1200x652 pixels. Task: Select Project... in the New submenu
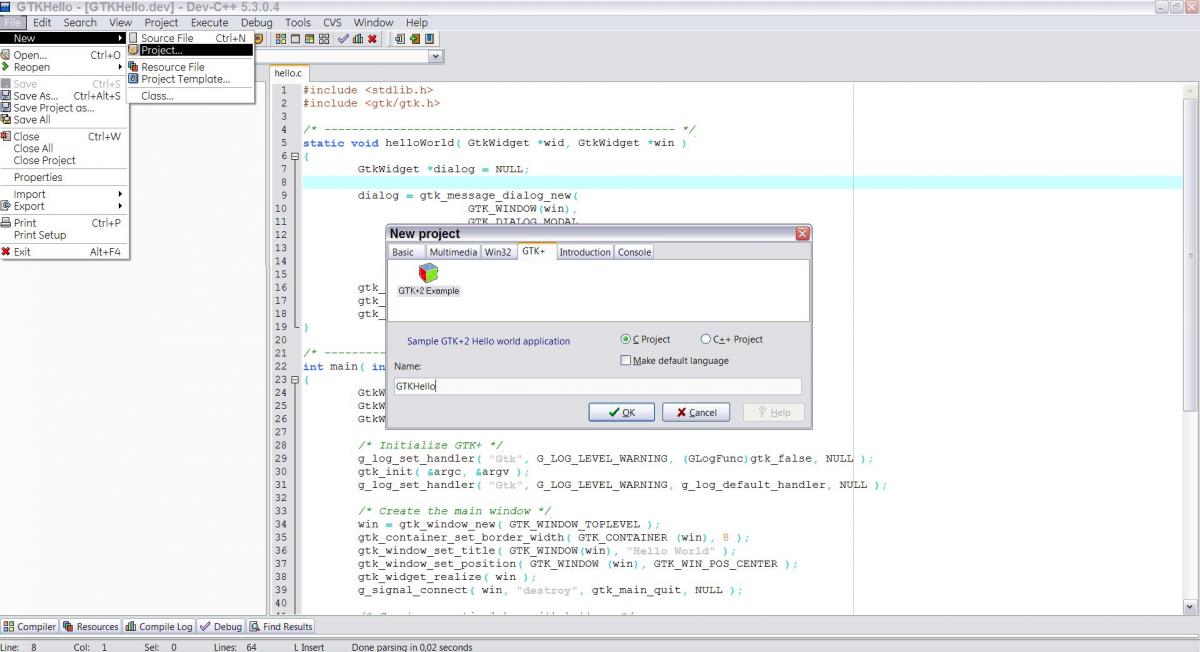coord(189,50)
